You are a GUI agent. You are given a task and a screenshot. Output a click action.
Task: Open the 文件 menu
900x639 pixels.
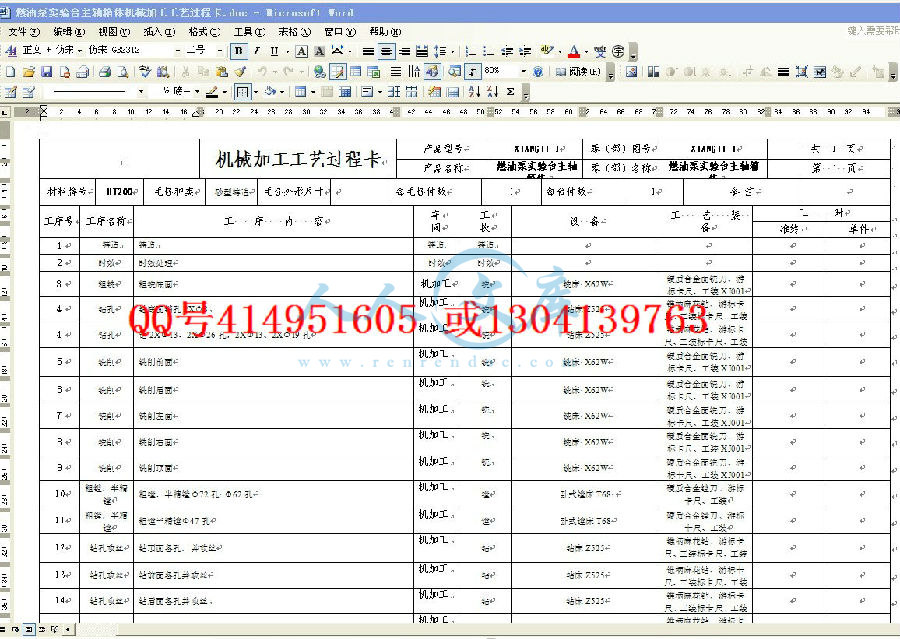24,32
